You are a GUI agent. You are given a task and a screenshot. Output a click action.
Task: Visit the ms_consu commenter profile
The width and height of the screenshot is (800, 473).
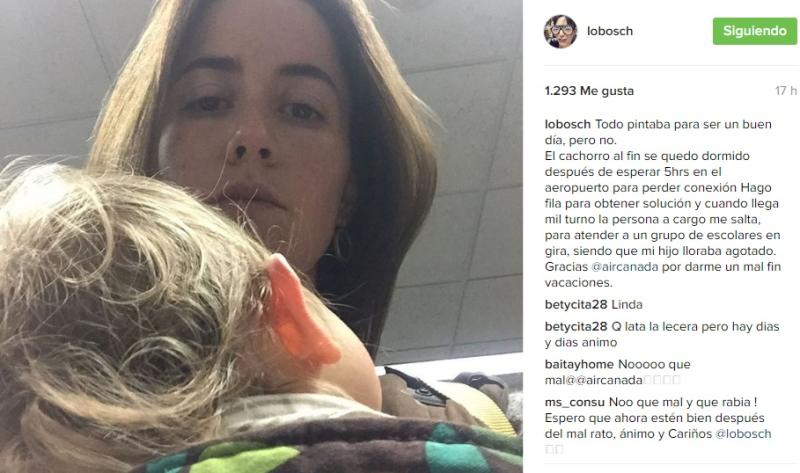point(574,402)
